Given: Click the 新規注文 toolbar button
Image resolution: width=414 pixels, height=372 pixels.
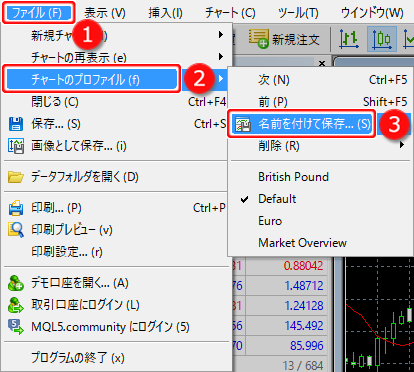Looking at the screenshot, I should point(284,39).
